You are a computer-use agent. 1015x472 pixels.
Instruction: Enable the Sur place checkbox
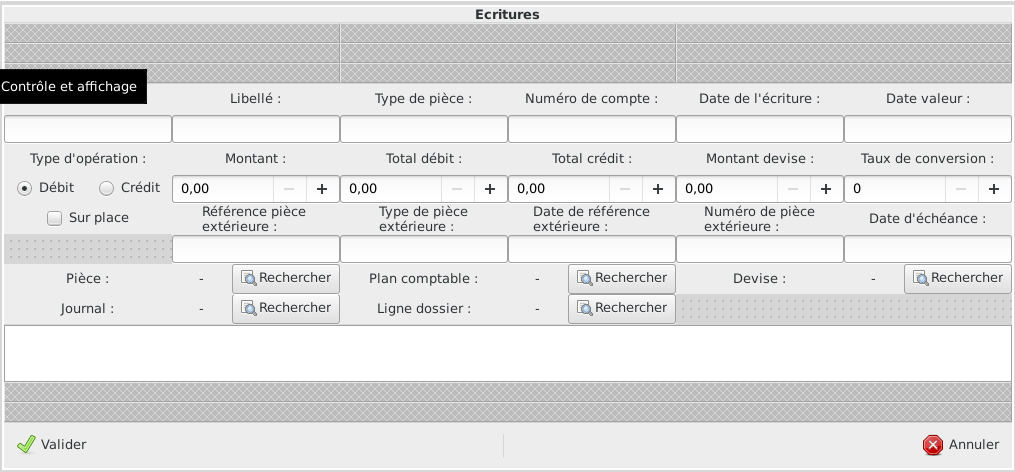pyautogui.click(x=55, y=218)
